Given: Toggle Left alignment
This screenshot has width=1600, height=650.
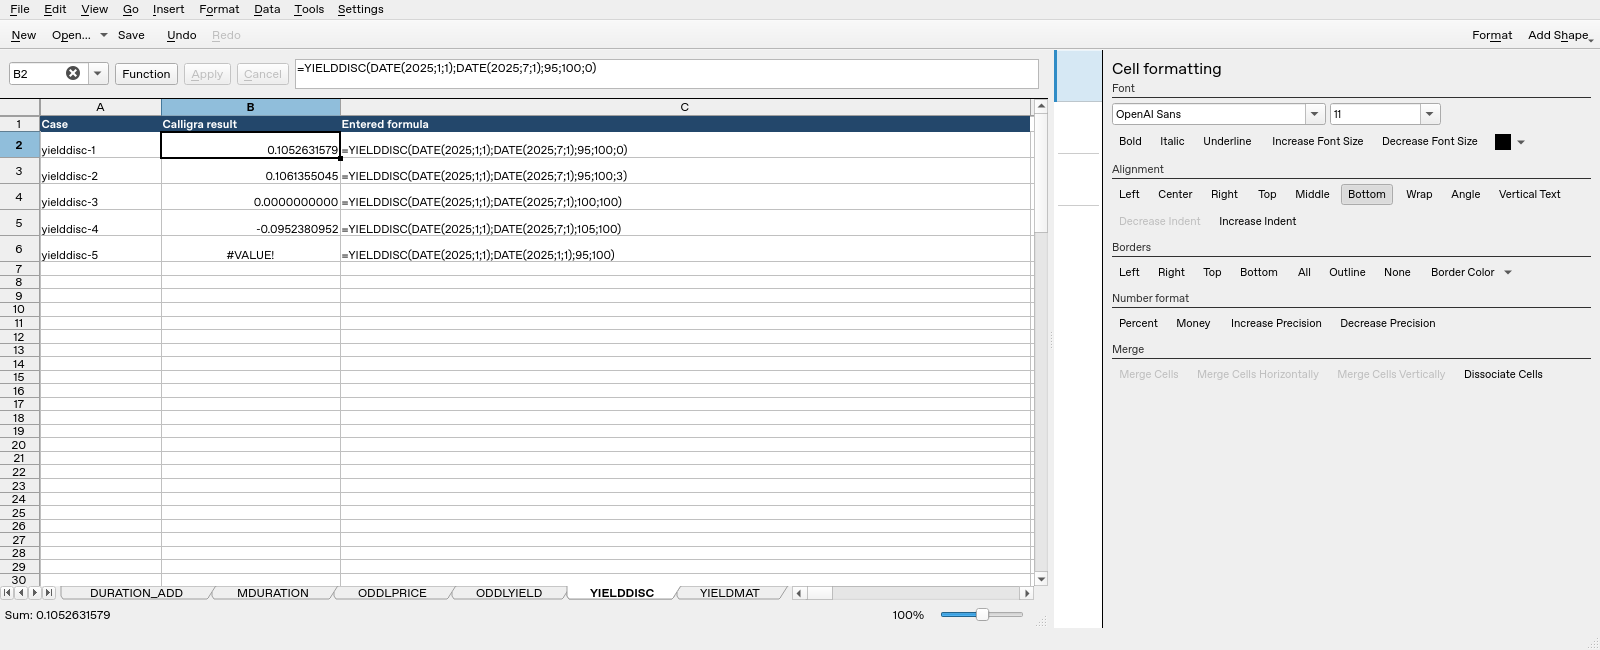Looking at the screenshot, I should coord(1129,194).
